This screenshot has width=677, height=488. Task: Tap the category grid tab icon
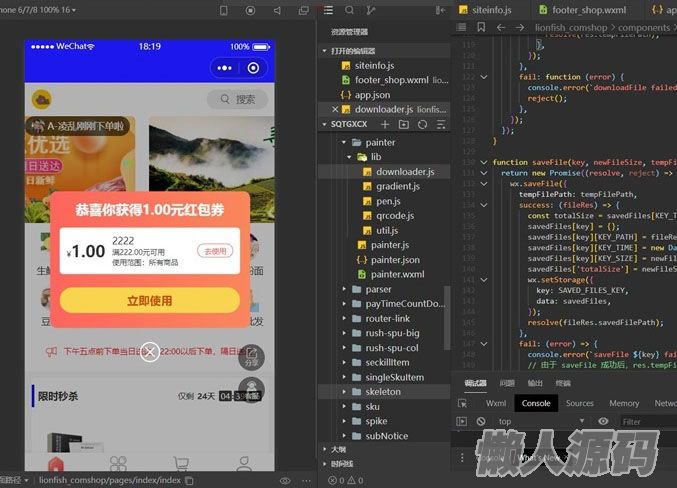coord(118,464)
